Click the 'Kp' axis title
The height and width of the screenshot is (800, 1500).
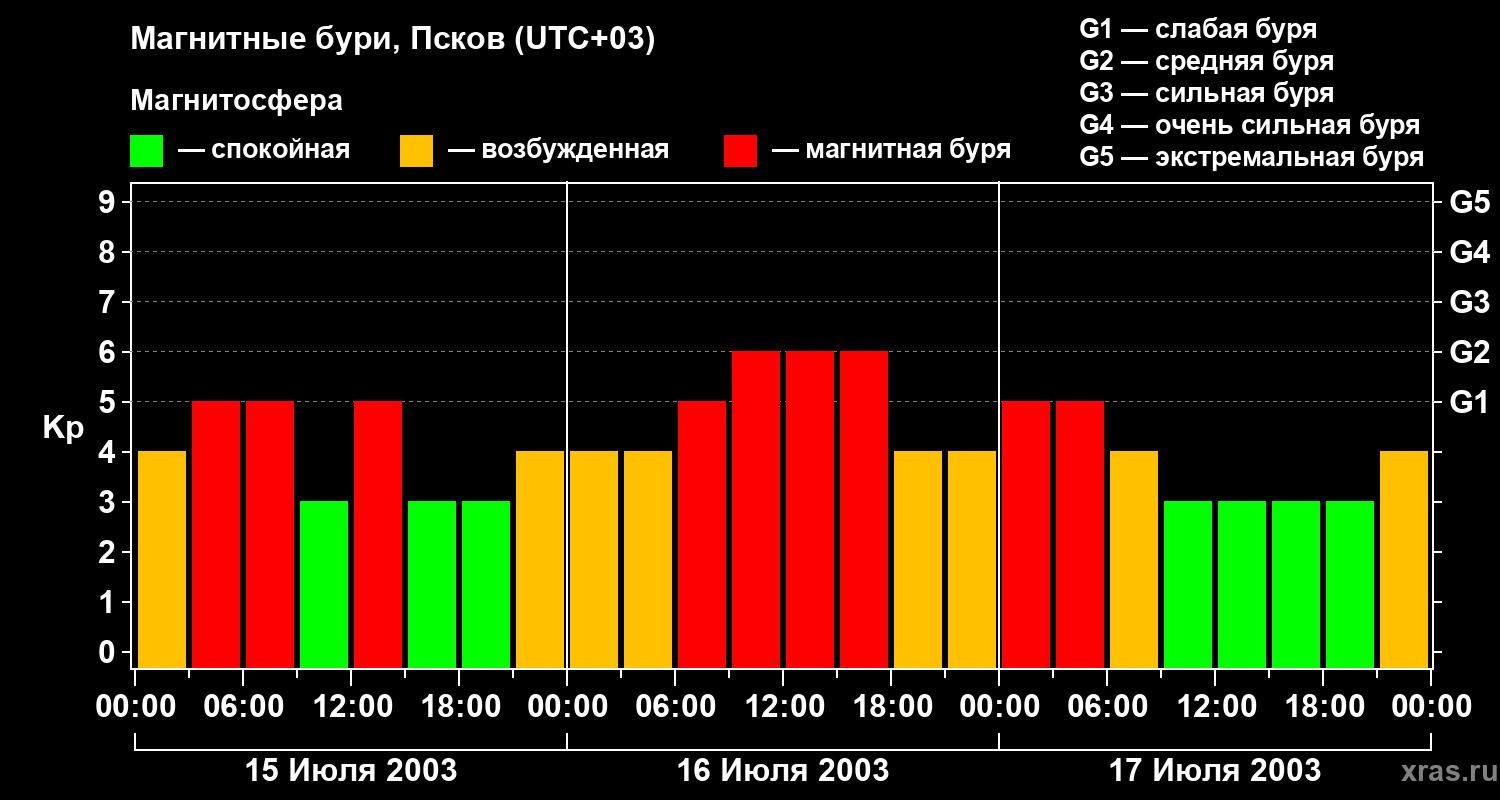[63, 428]
